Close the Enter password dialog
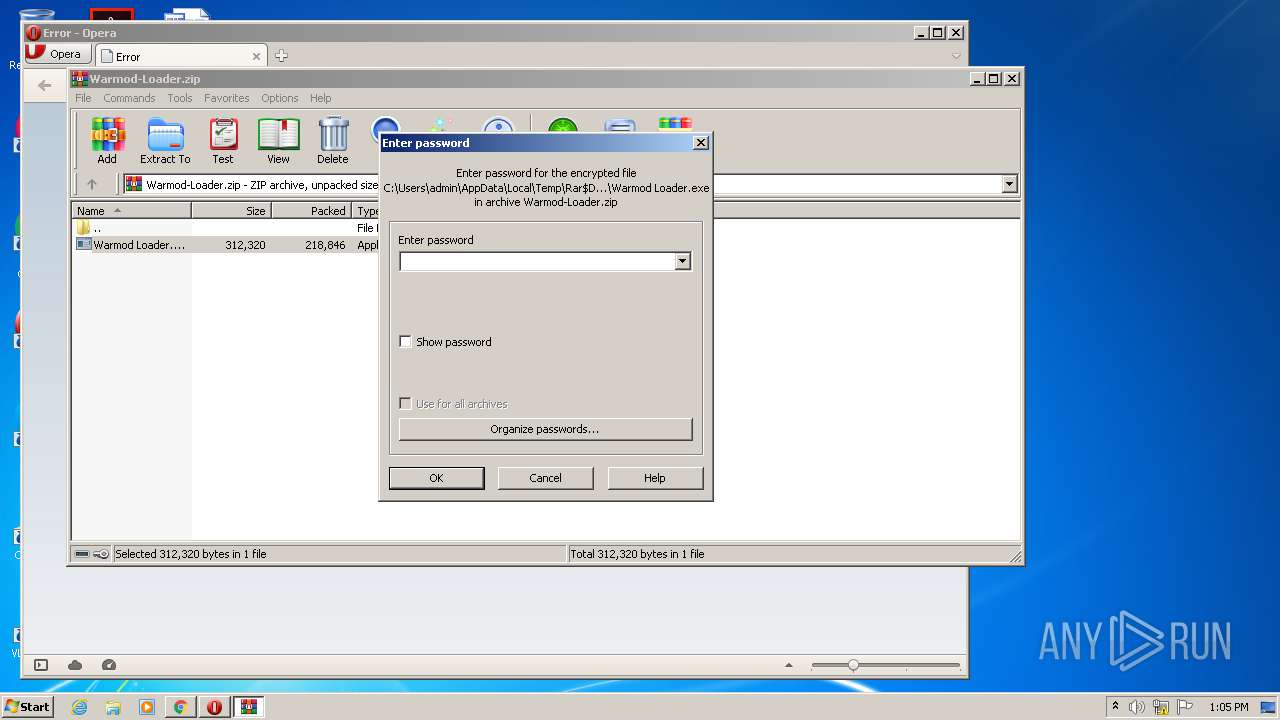The width and height of the screenshot is (1280, 720). tap(701, 143)
